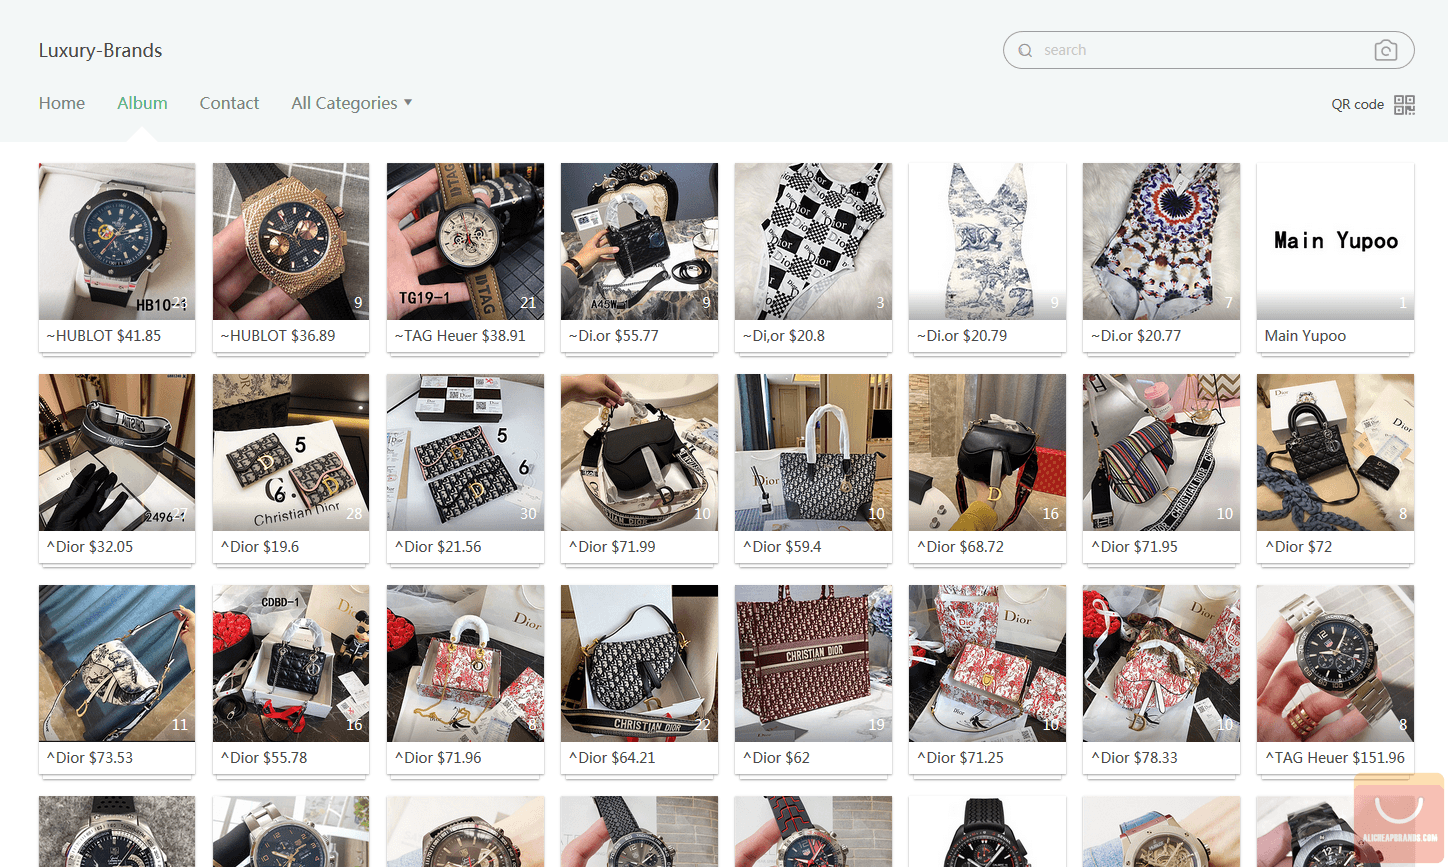
Task: Click the Main Yupoo caption text
Action: point(1305,336)
